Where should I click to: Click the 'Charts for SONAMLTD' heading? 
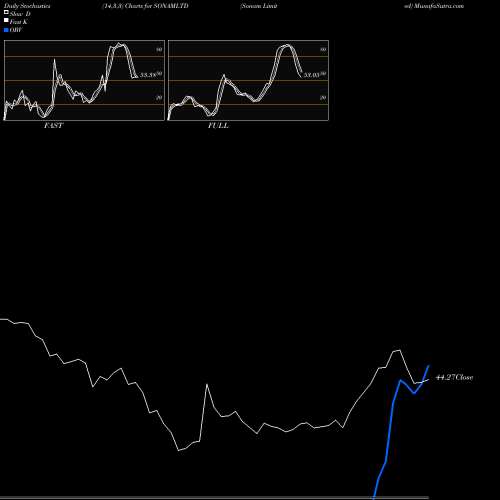coord(157,6)
